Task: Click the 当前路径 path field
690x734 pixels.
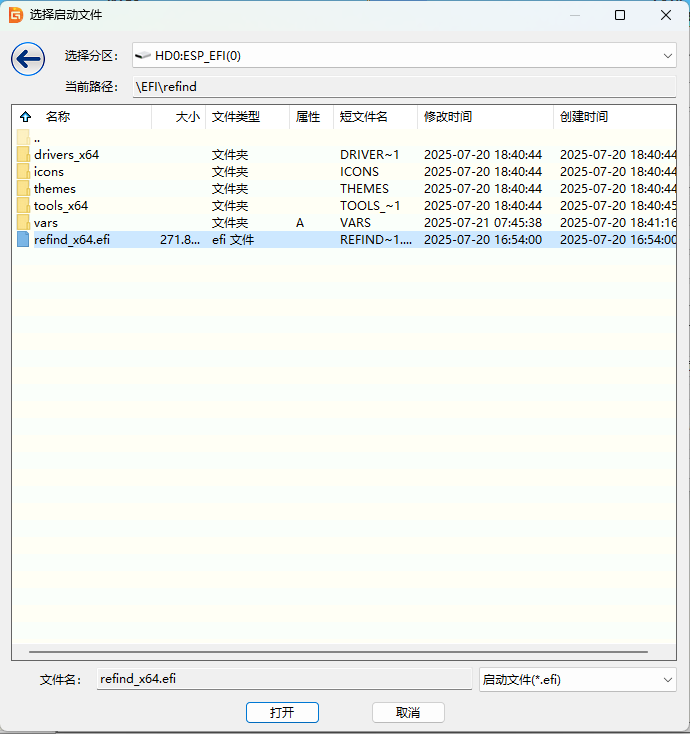Action: point(403,87)
